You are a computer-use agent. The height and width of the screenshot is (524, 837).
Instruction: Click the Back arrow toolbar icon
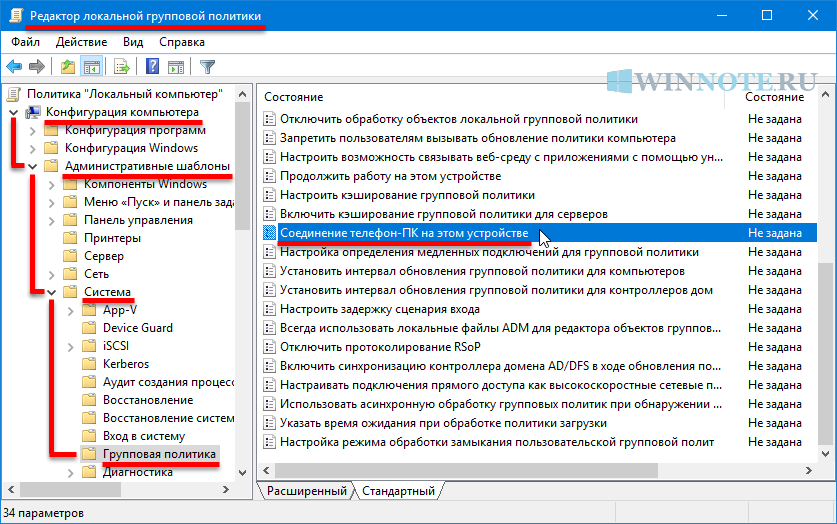click(14, 67)
